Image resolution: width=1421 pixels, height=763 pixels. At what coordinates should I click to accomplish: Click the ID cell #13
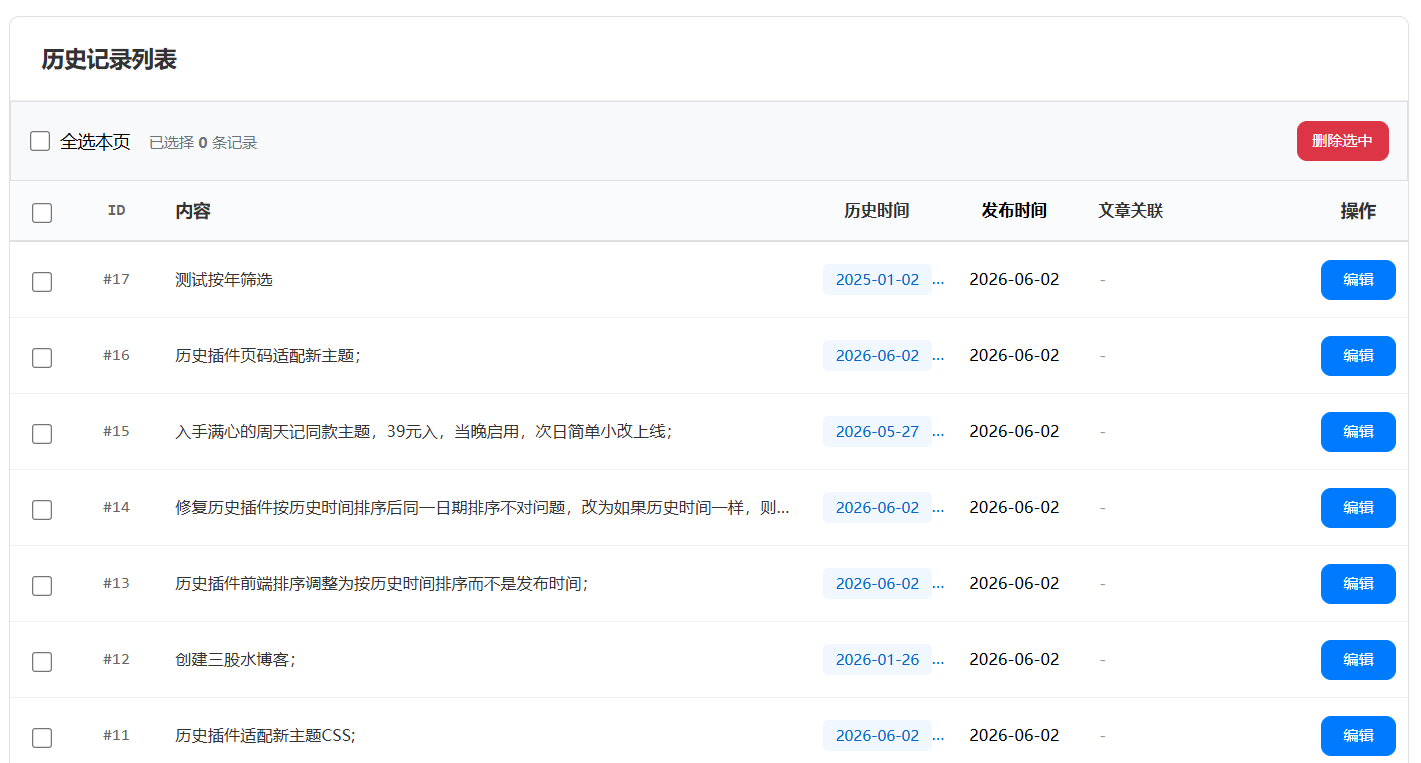[117, 583]
